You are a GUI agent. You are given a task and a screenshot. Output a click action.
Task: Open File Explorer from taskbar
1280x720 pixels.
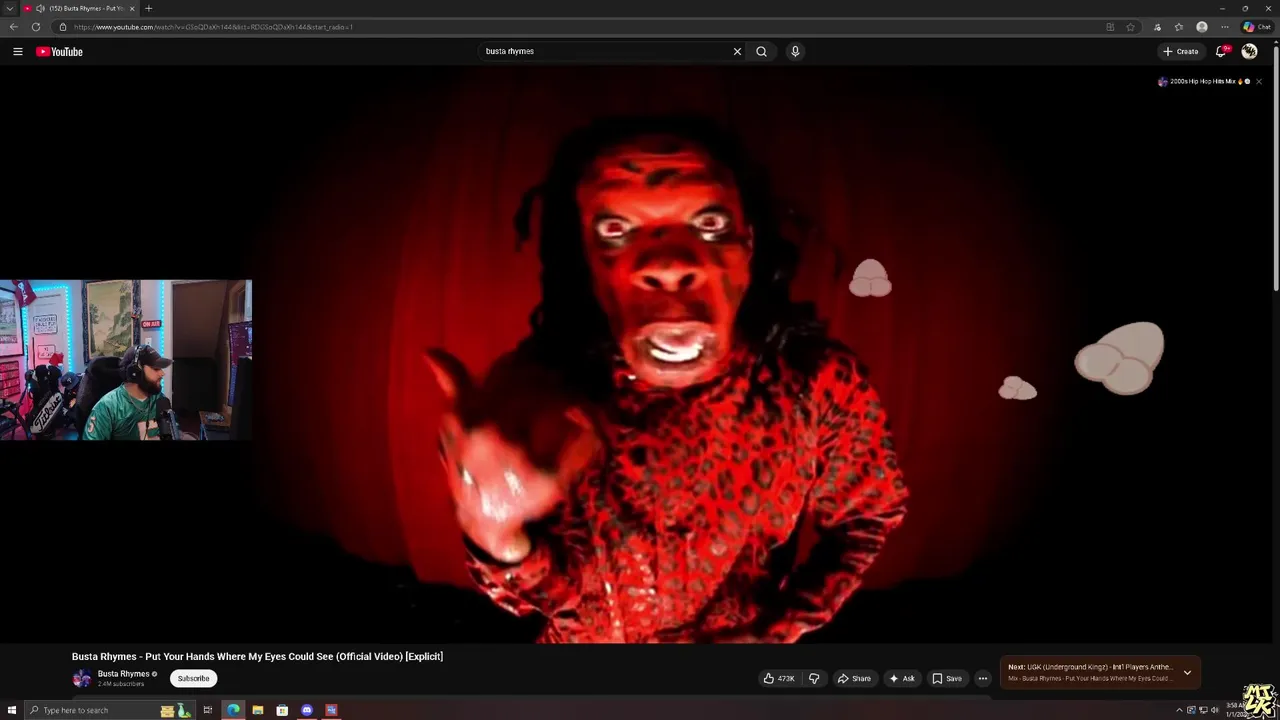258,710
